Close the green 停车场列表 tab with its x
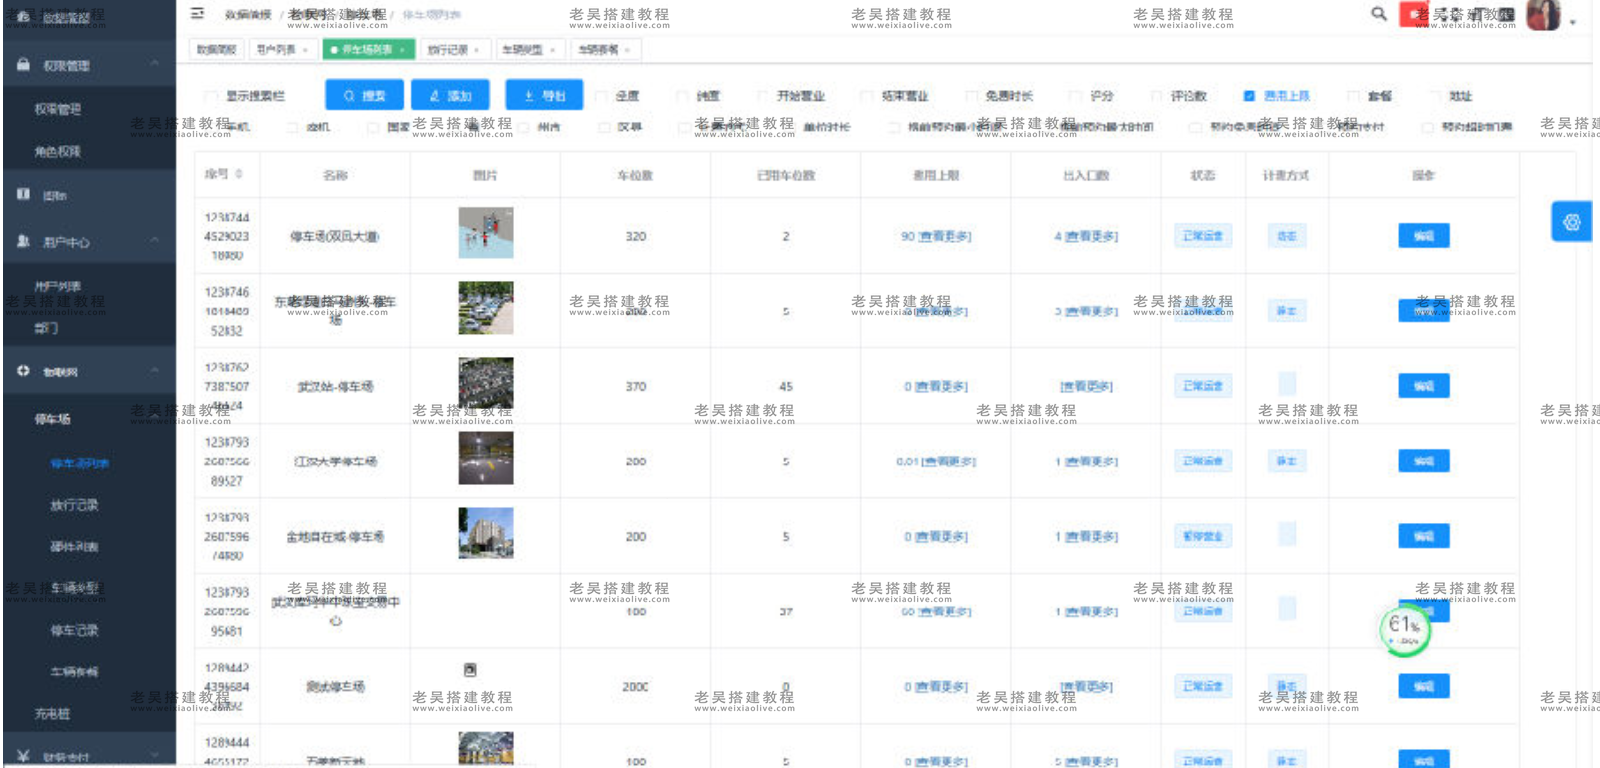The image size is (1600, 768). (402, 49)
